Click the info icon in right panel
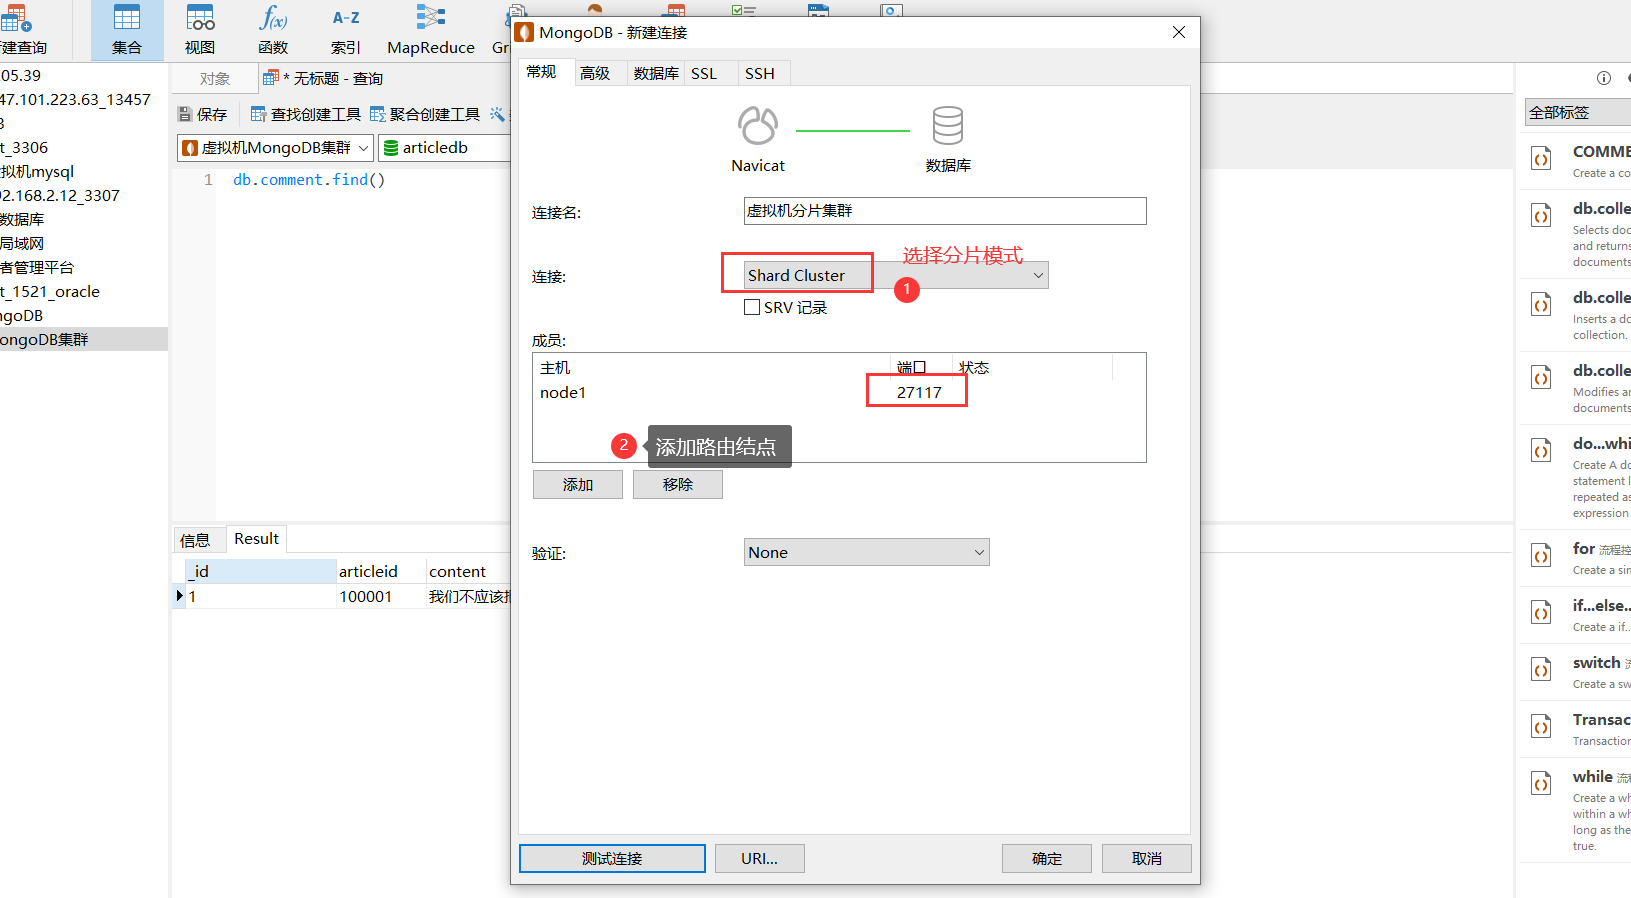1631x898 pixels. [1604, 78]
